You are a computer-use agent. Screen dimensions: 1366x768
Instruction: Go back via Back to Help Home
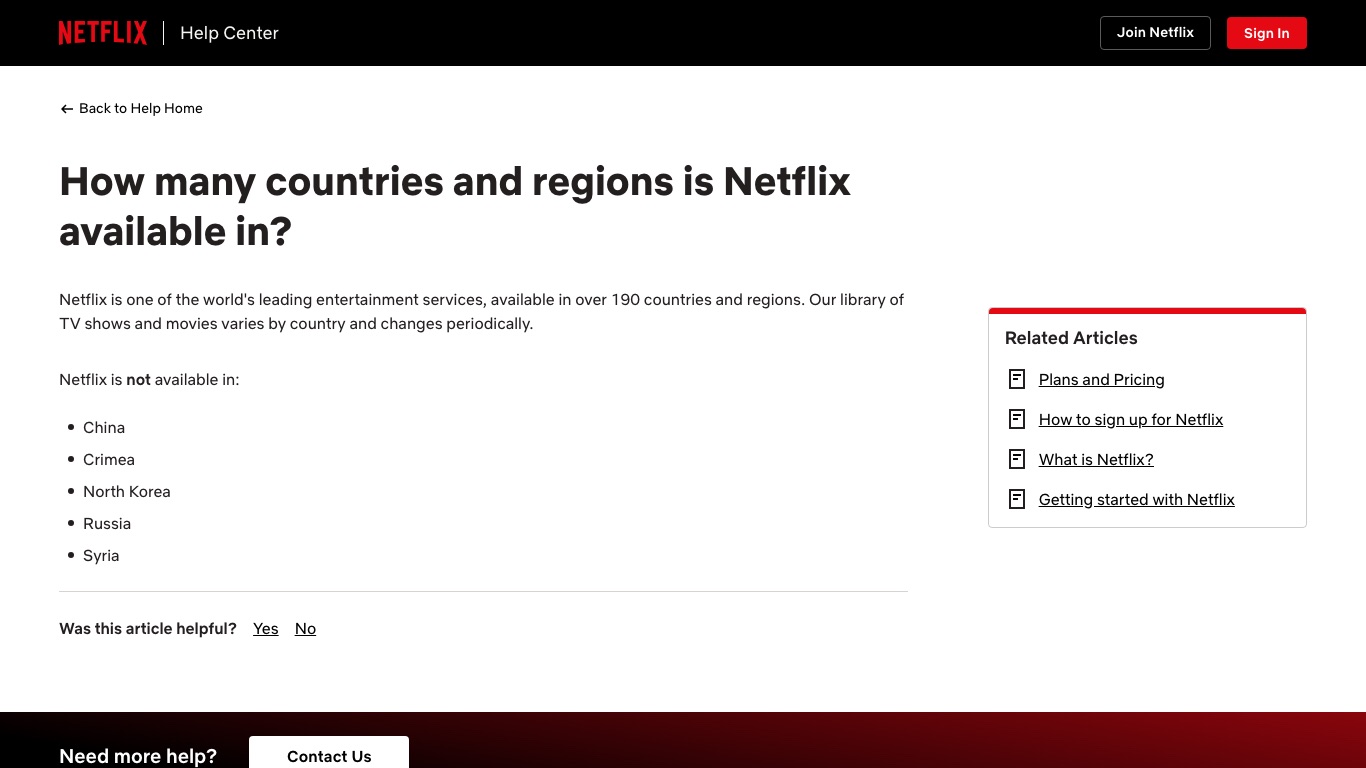(x=131, y=108)
